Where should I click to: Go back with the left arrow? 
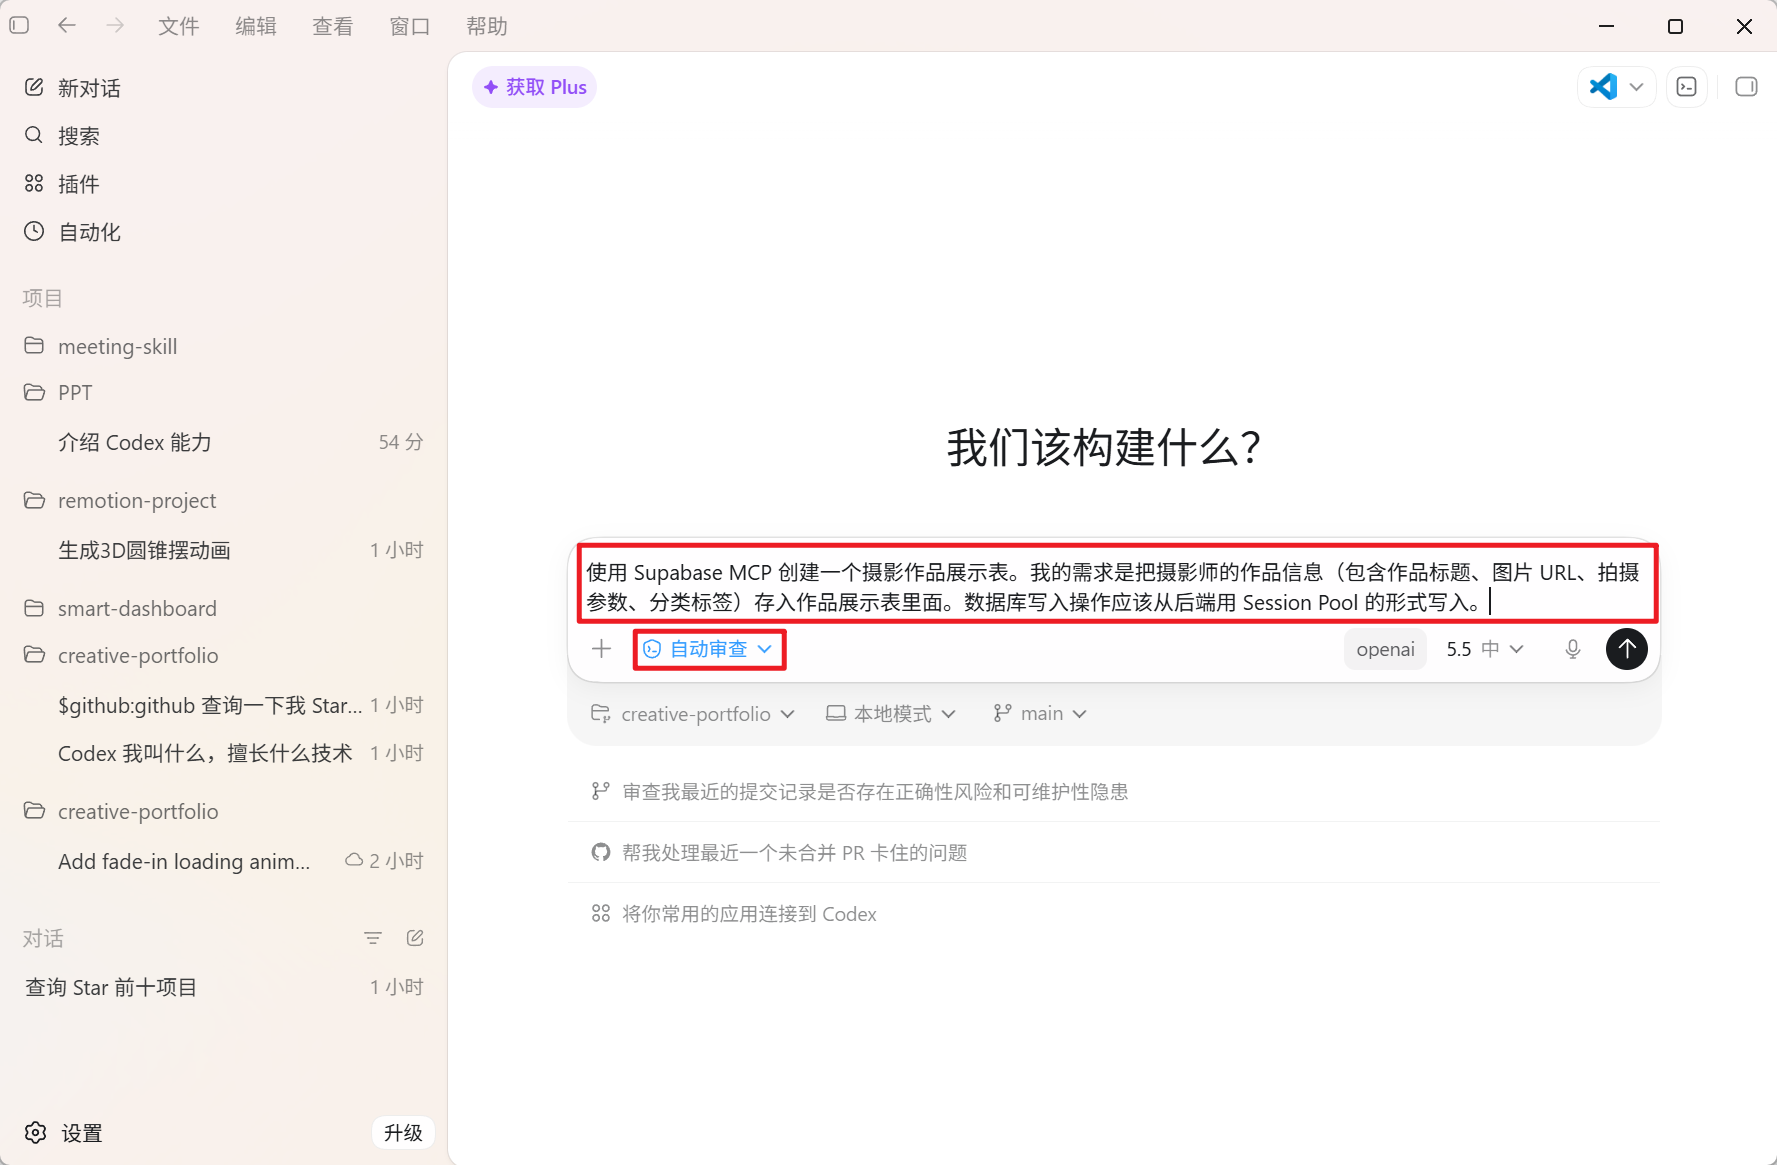(x=67, y=26)
